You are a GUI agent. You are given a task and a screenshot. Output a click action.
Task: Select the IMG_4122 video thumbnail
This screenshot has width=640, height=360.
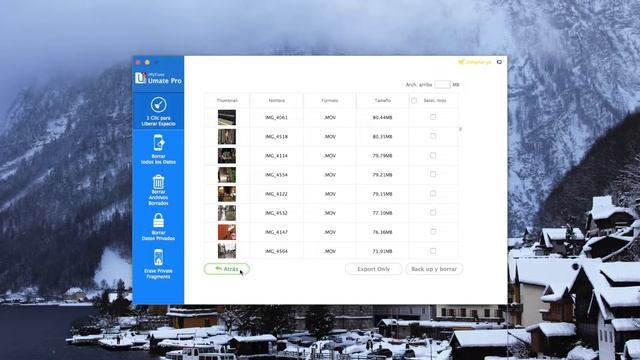pyautogui.click(x=227, y=194)
